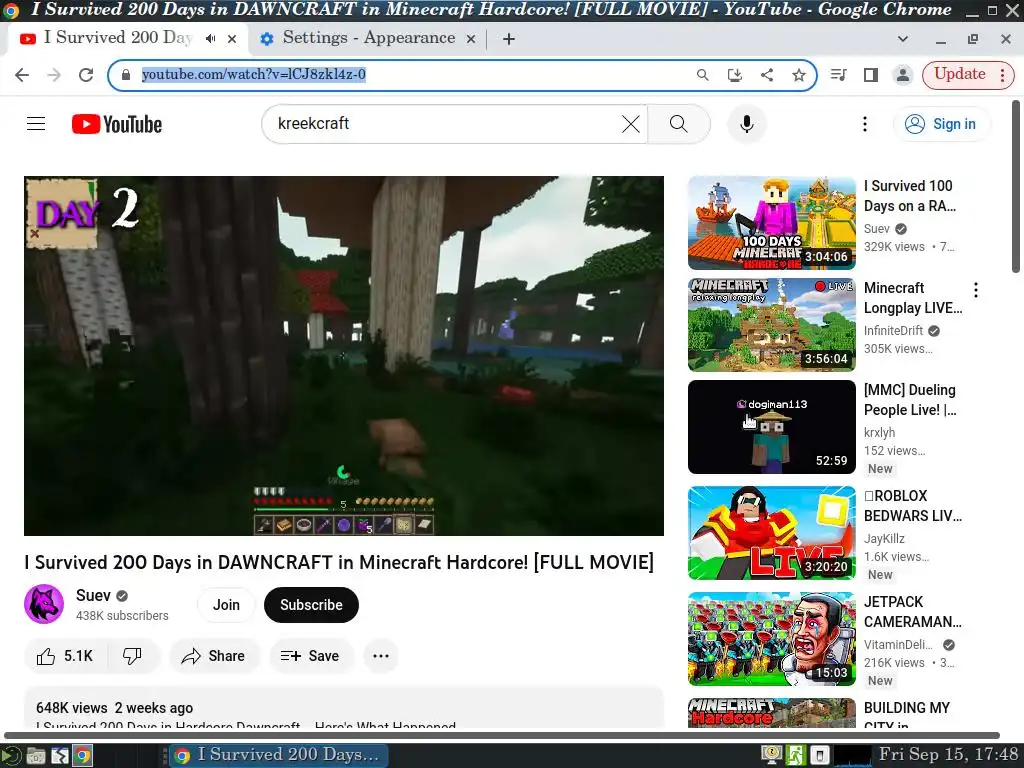This screenshot has width=1024, height=768.
Task: Open the dogman113 Dueling People thumbnail
Action: (x=771, y=426)
